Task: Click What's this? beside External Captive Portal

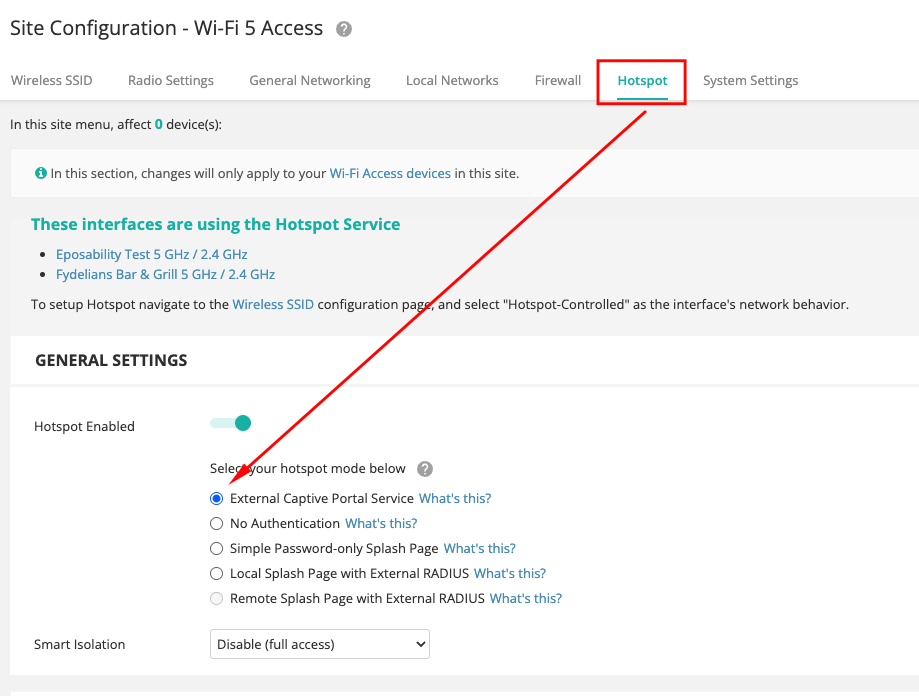Action: point(455,499)
